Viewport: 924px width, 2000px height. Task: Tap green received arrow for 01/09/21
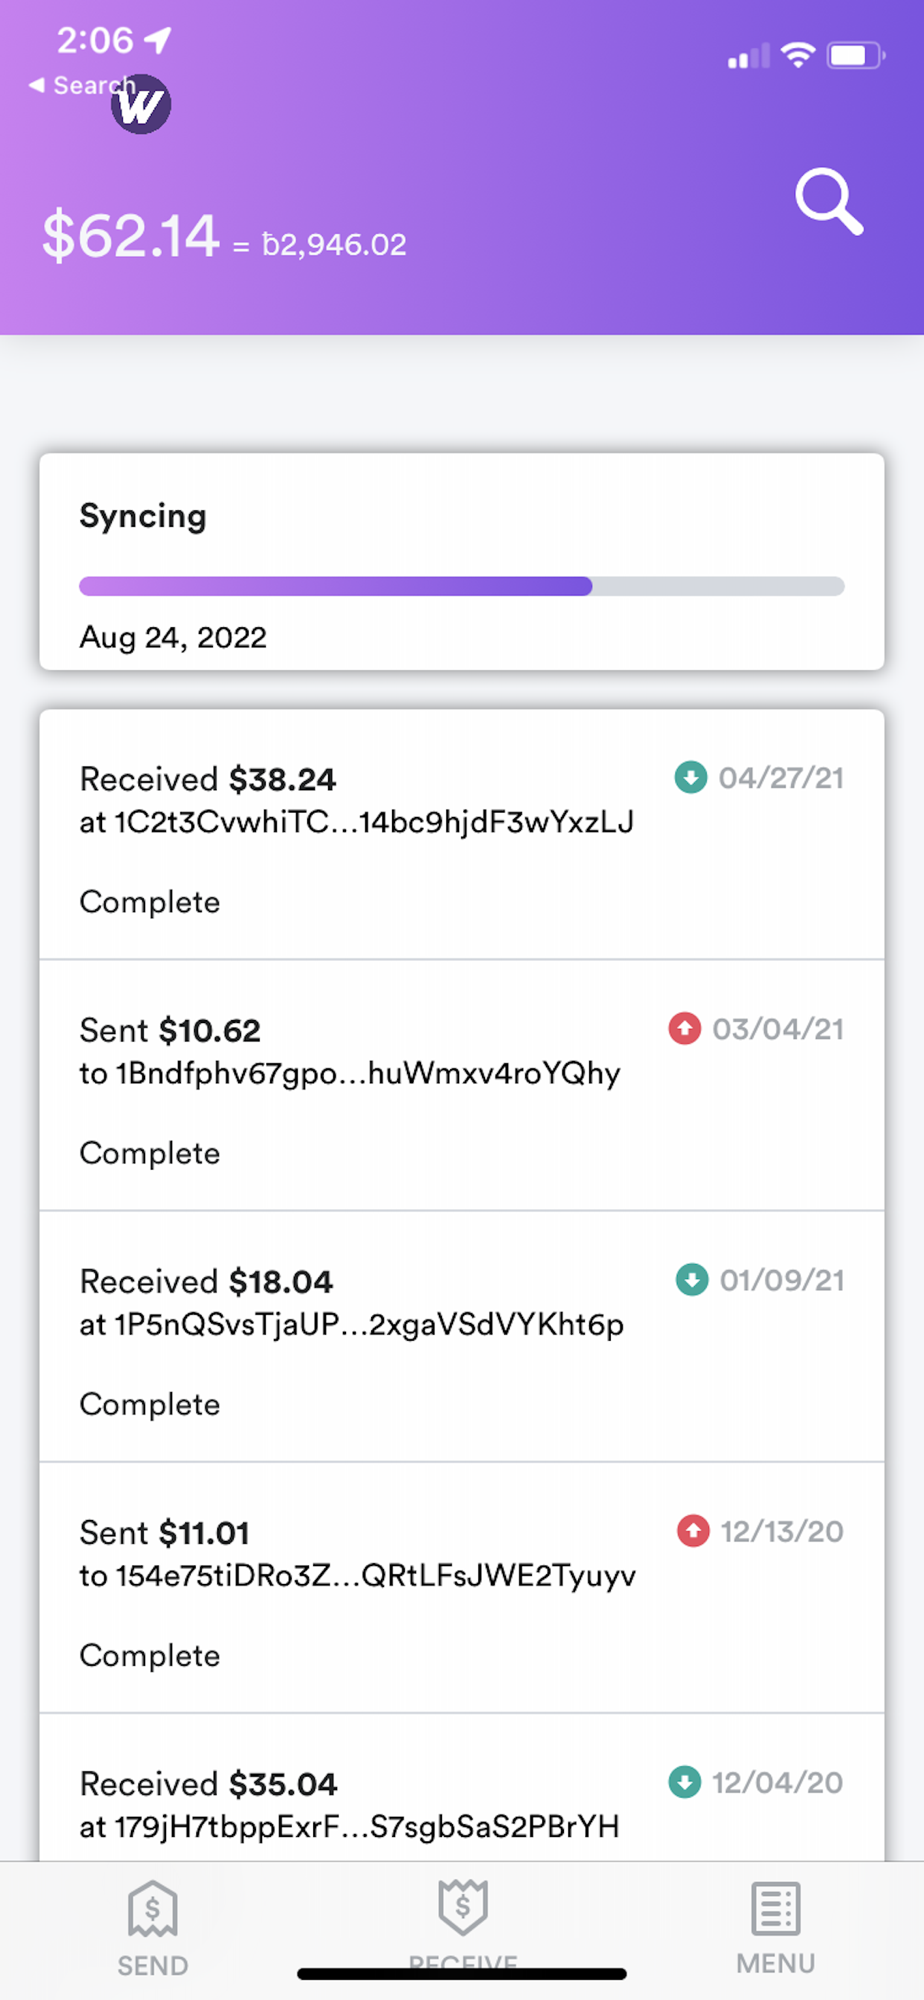click(x=691, y=1279)
